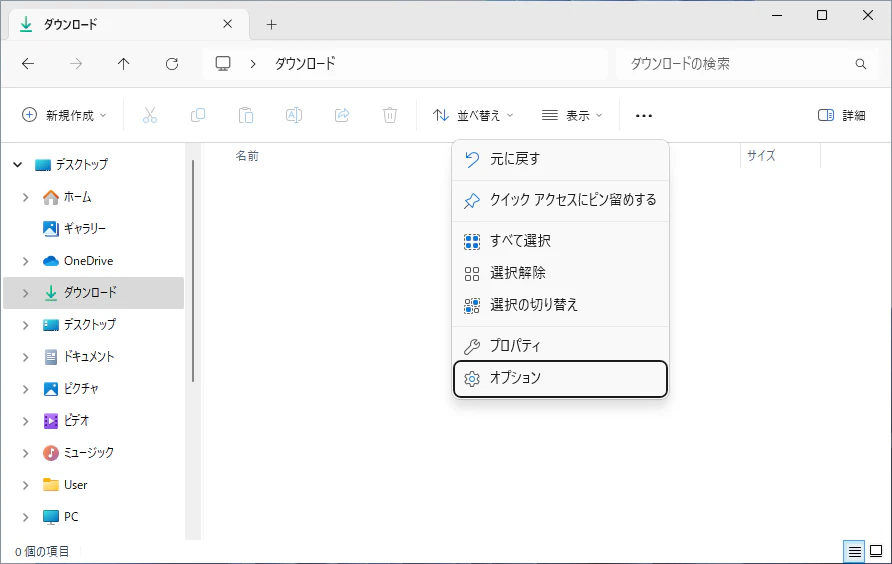Image resolution: width=892 pixels, height=564 pixels.
Task: Add a new tab with plus button
Action: coord(271,24)
